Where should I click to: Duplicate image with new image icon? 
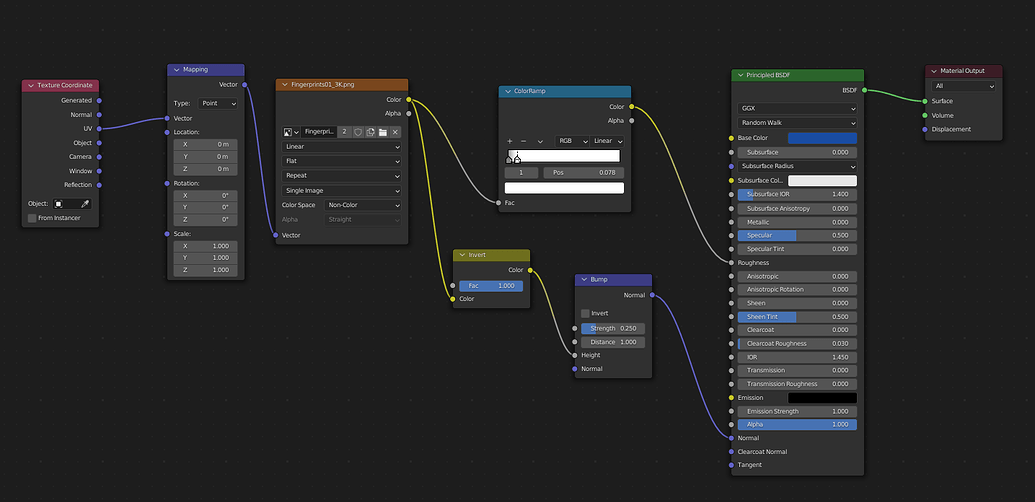(370, 132)
